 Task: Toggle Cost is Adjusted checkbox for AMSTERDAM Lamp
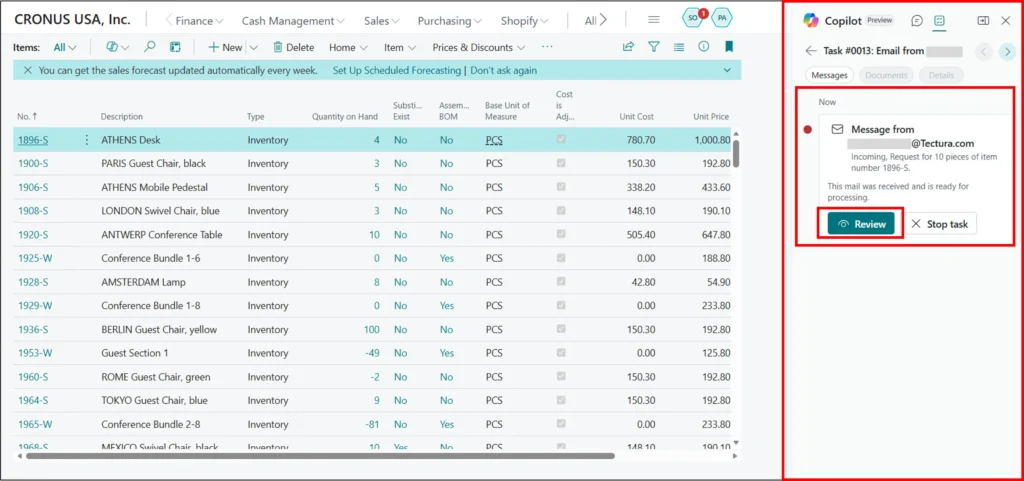point(561,282)
